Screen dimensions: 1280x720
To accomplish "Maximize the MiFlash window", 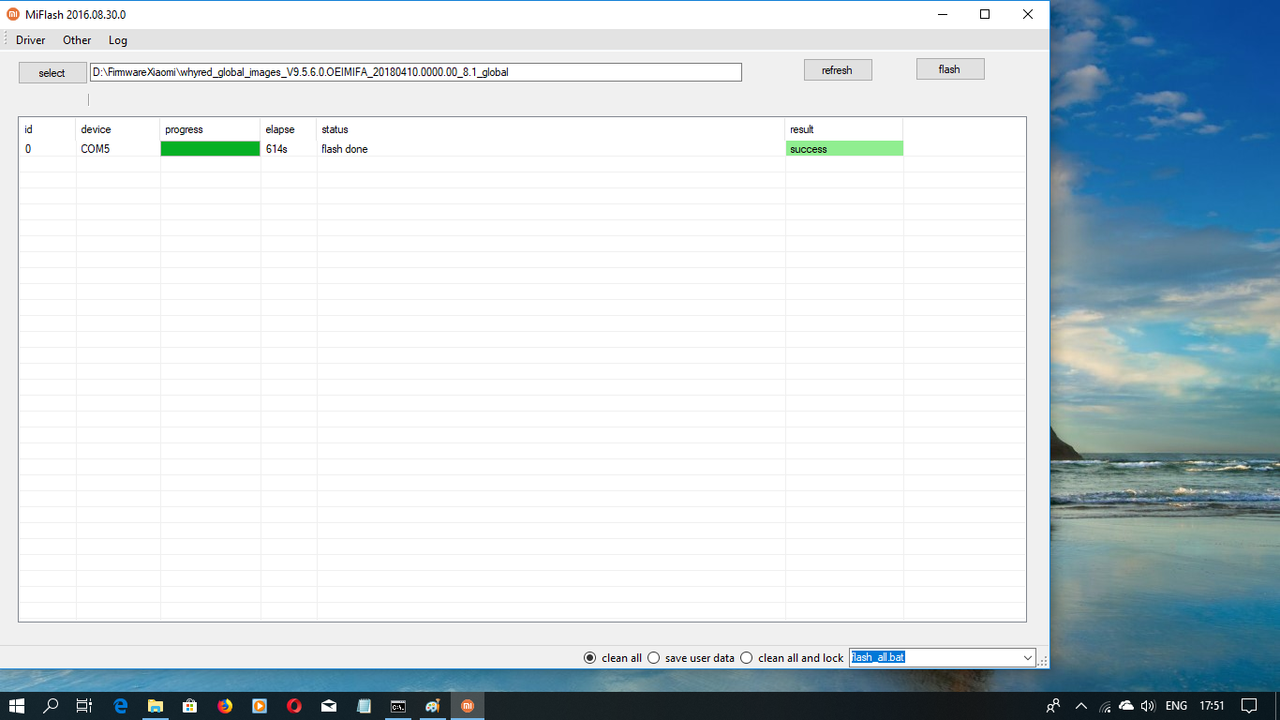I will pos(985,14).
